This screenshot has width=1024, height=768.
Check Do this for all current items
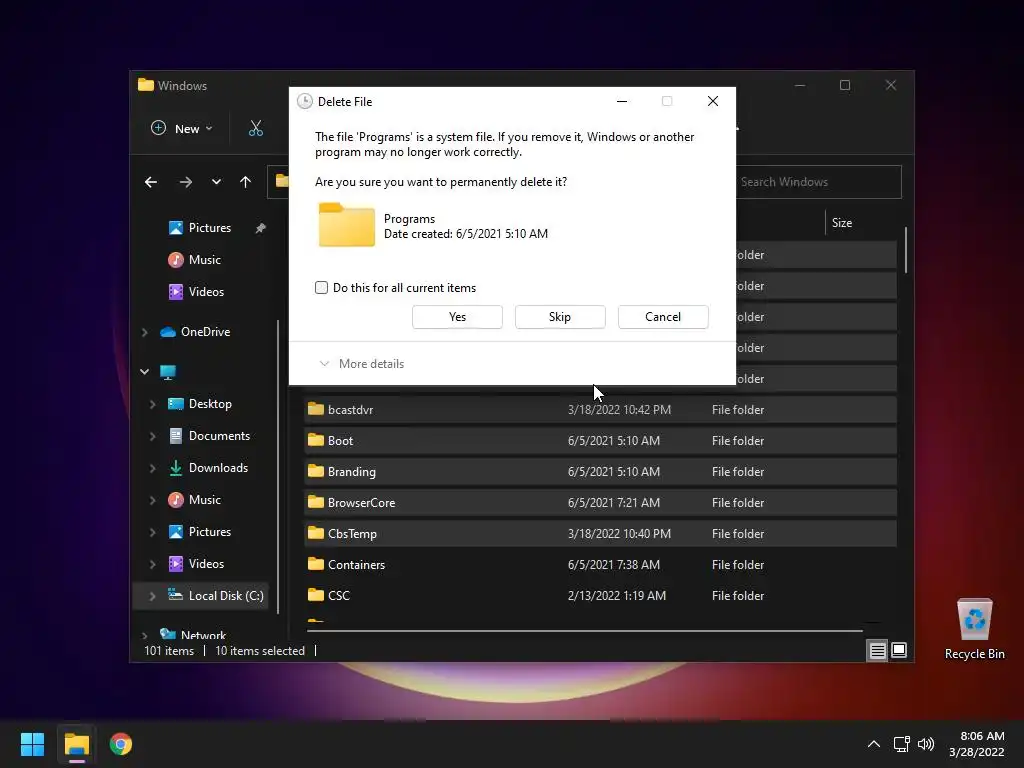tap(321, 288)
